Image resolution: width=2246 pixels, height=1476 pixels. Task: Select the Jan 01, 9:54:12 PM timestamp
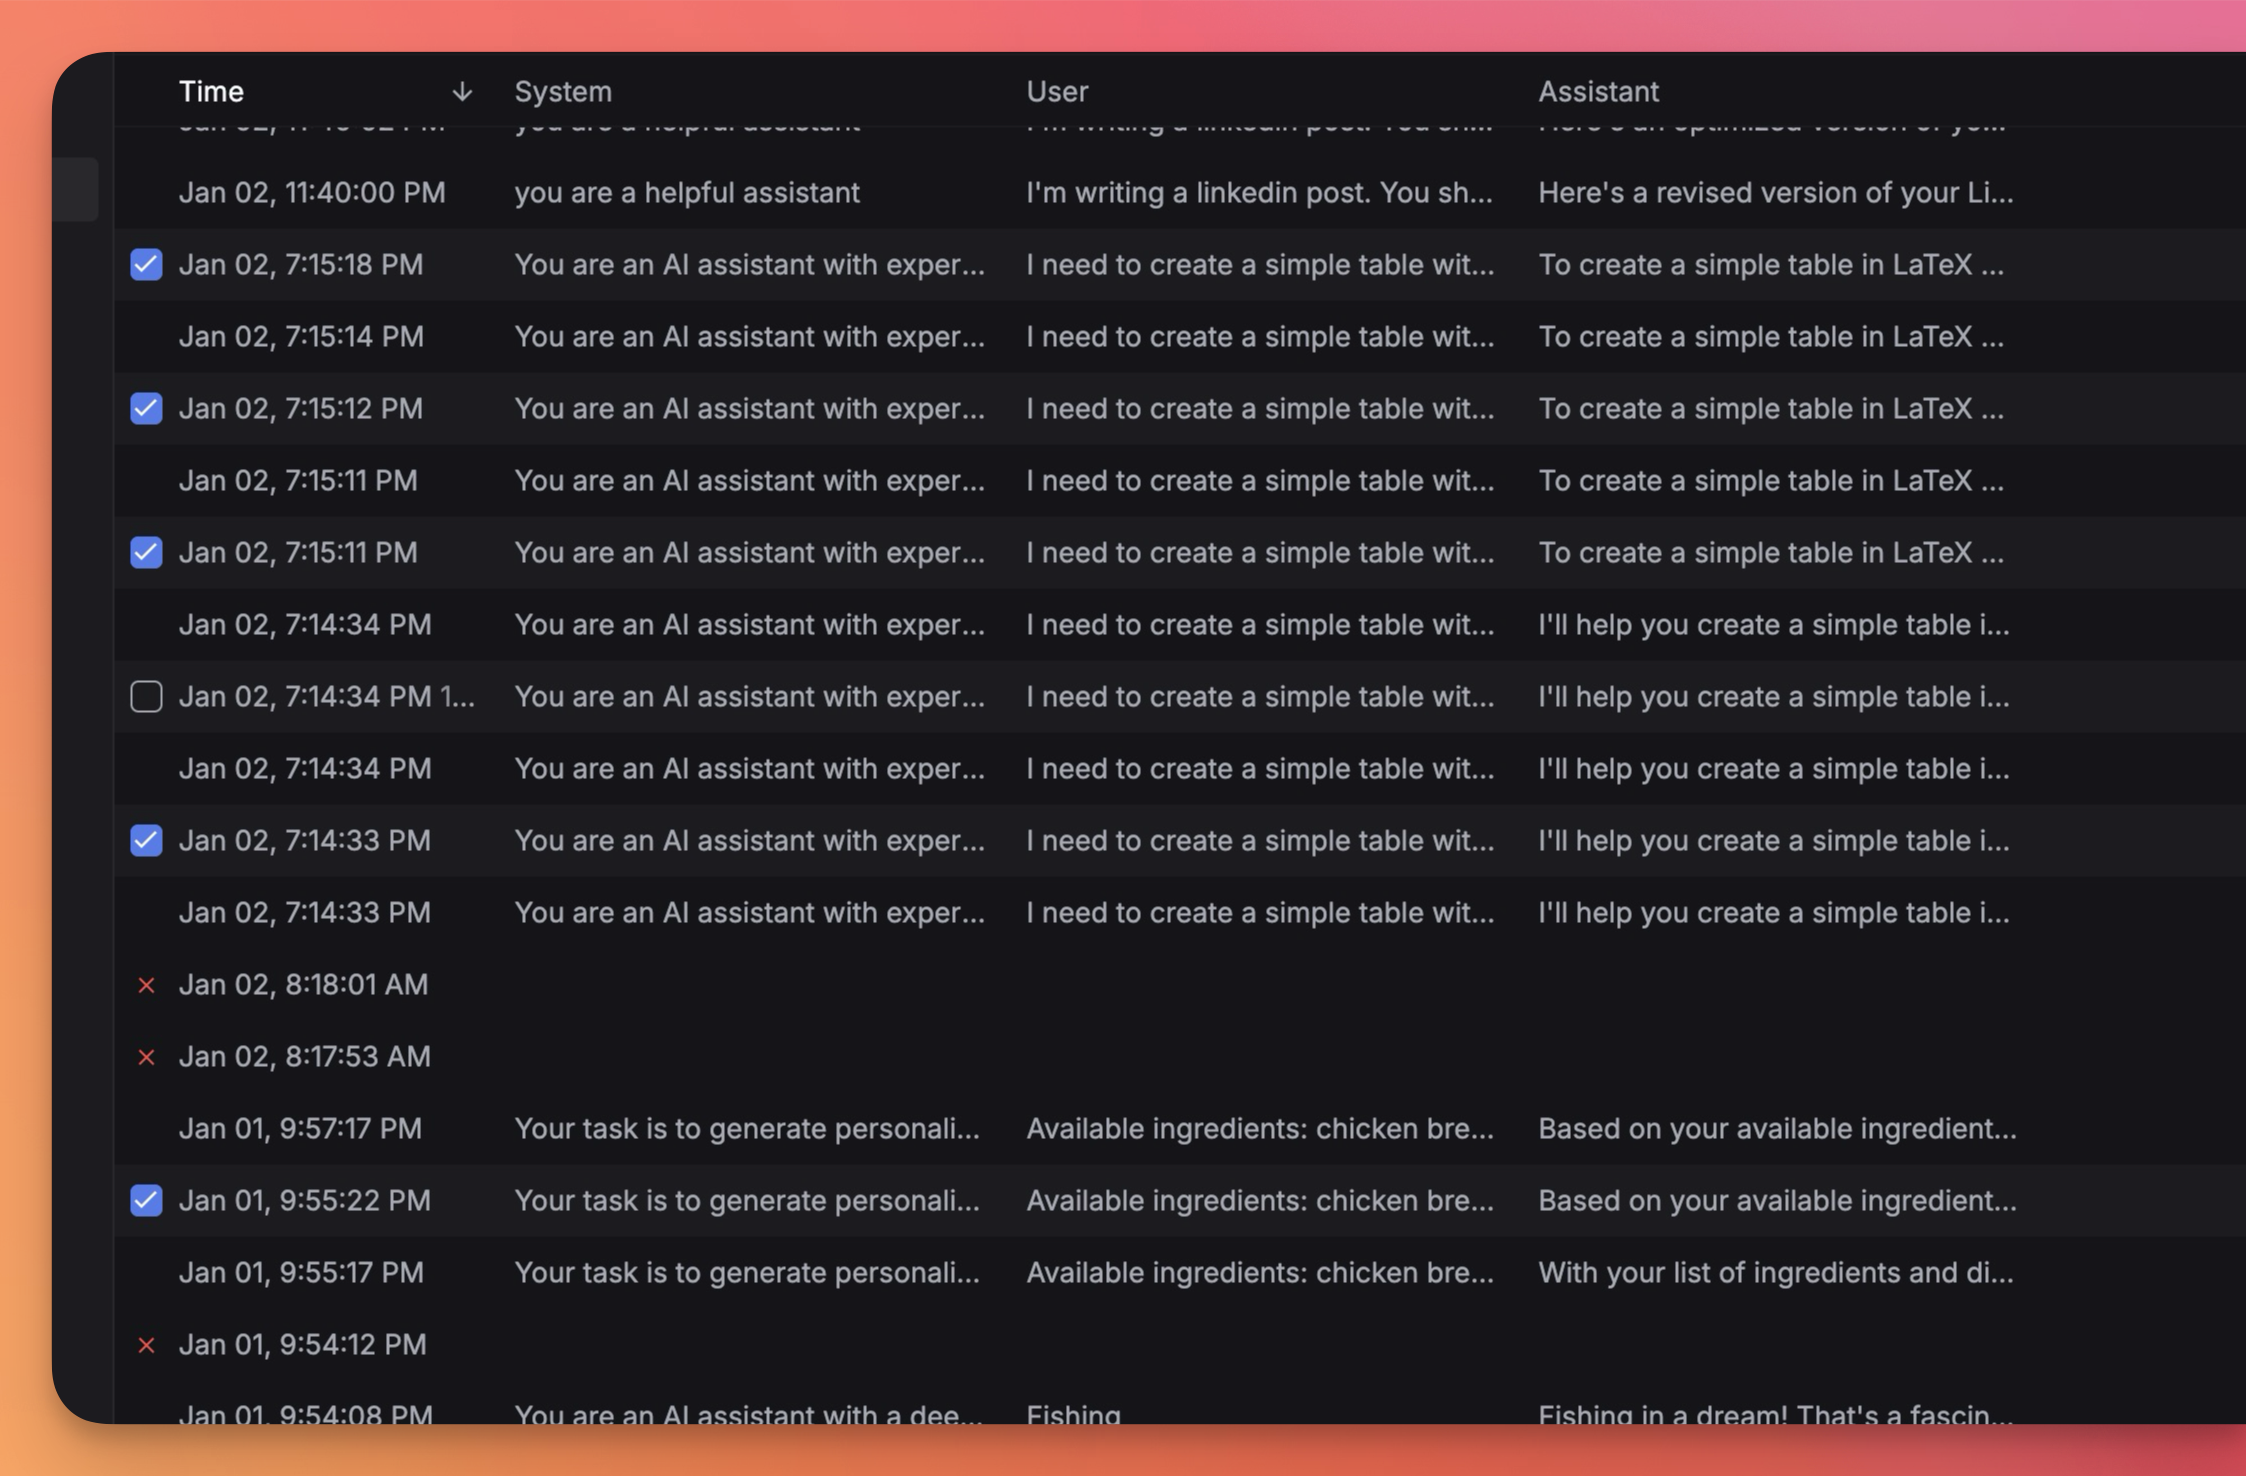[303, 1345]
